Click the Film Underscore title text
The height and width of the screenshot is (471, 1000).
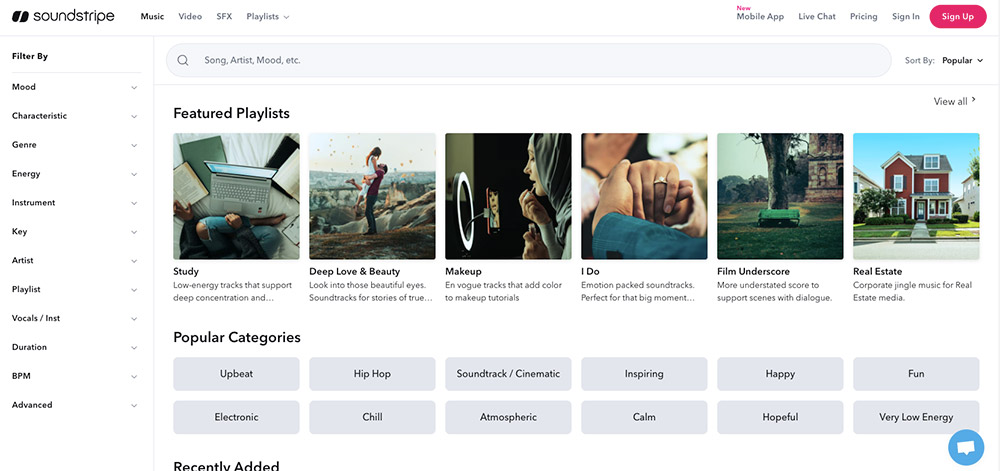point(754,272)
